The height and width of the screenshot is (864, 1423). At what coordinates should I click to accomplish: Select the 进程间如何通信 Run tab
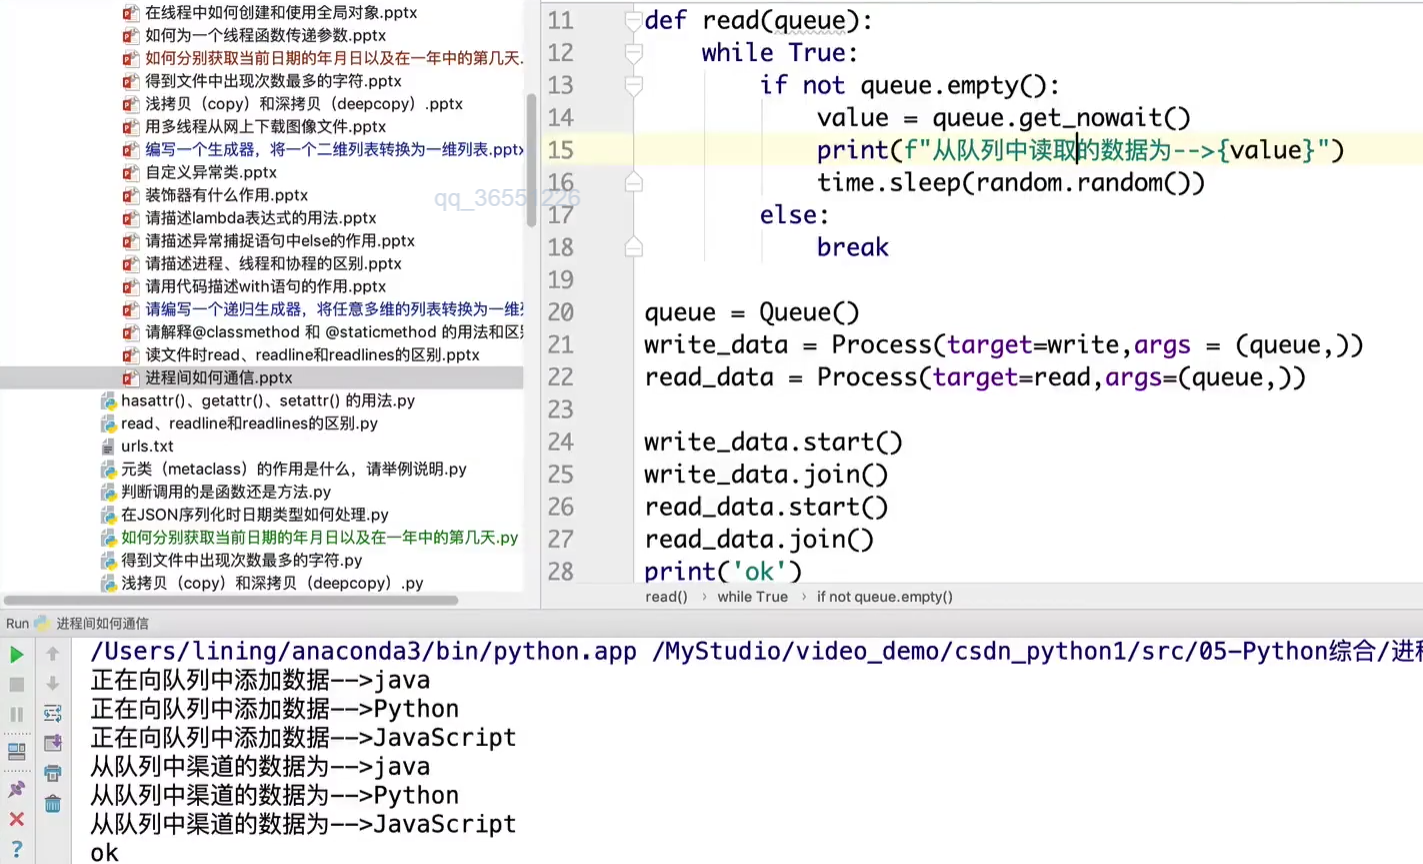(102, 623)
